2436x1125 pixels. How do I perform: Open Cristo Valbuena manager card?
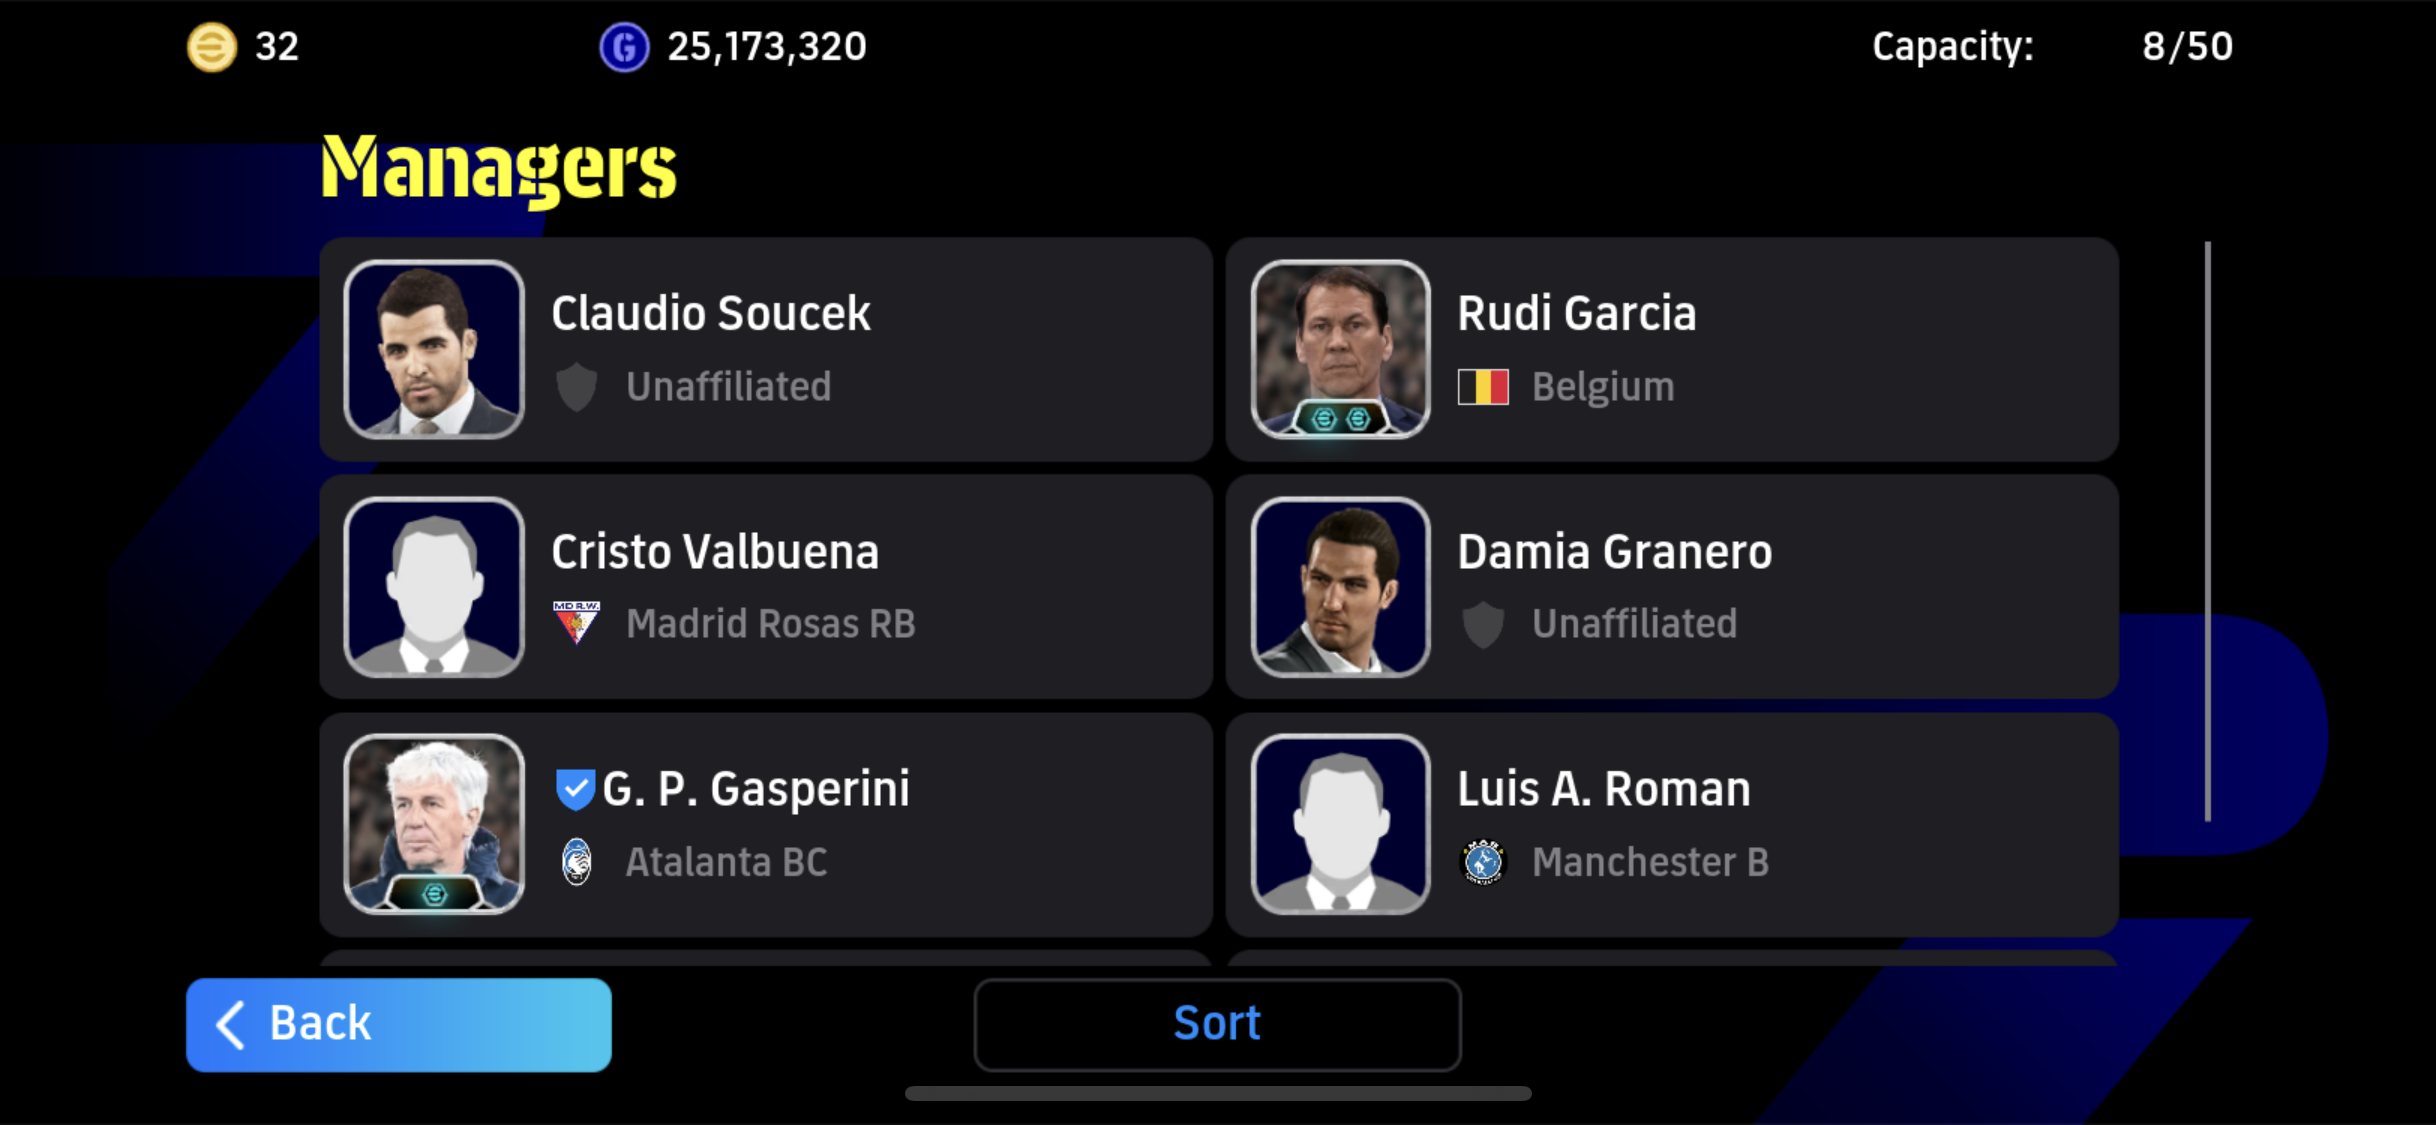pyautogui.click(x=766, y=587)
